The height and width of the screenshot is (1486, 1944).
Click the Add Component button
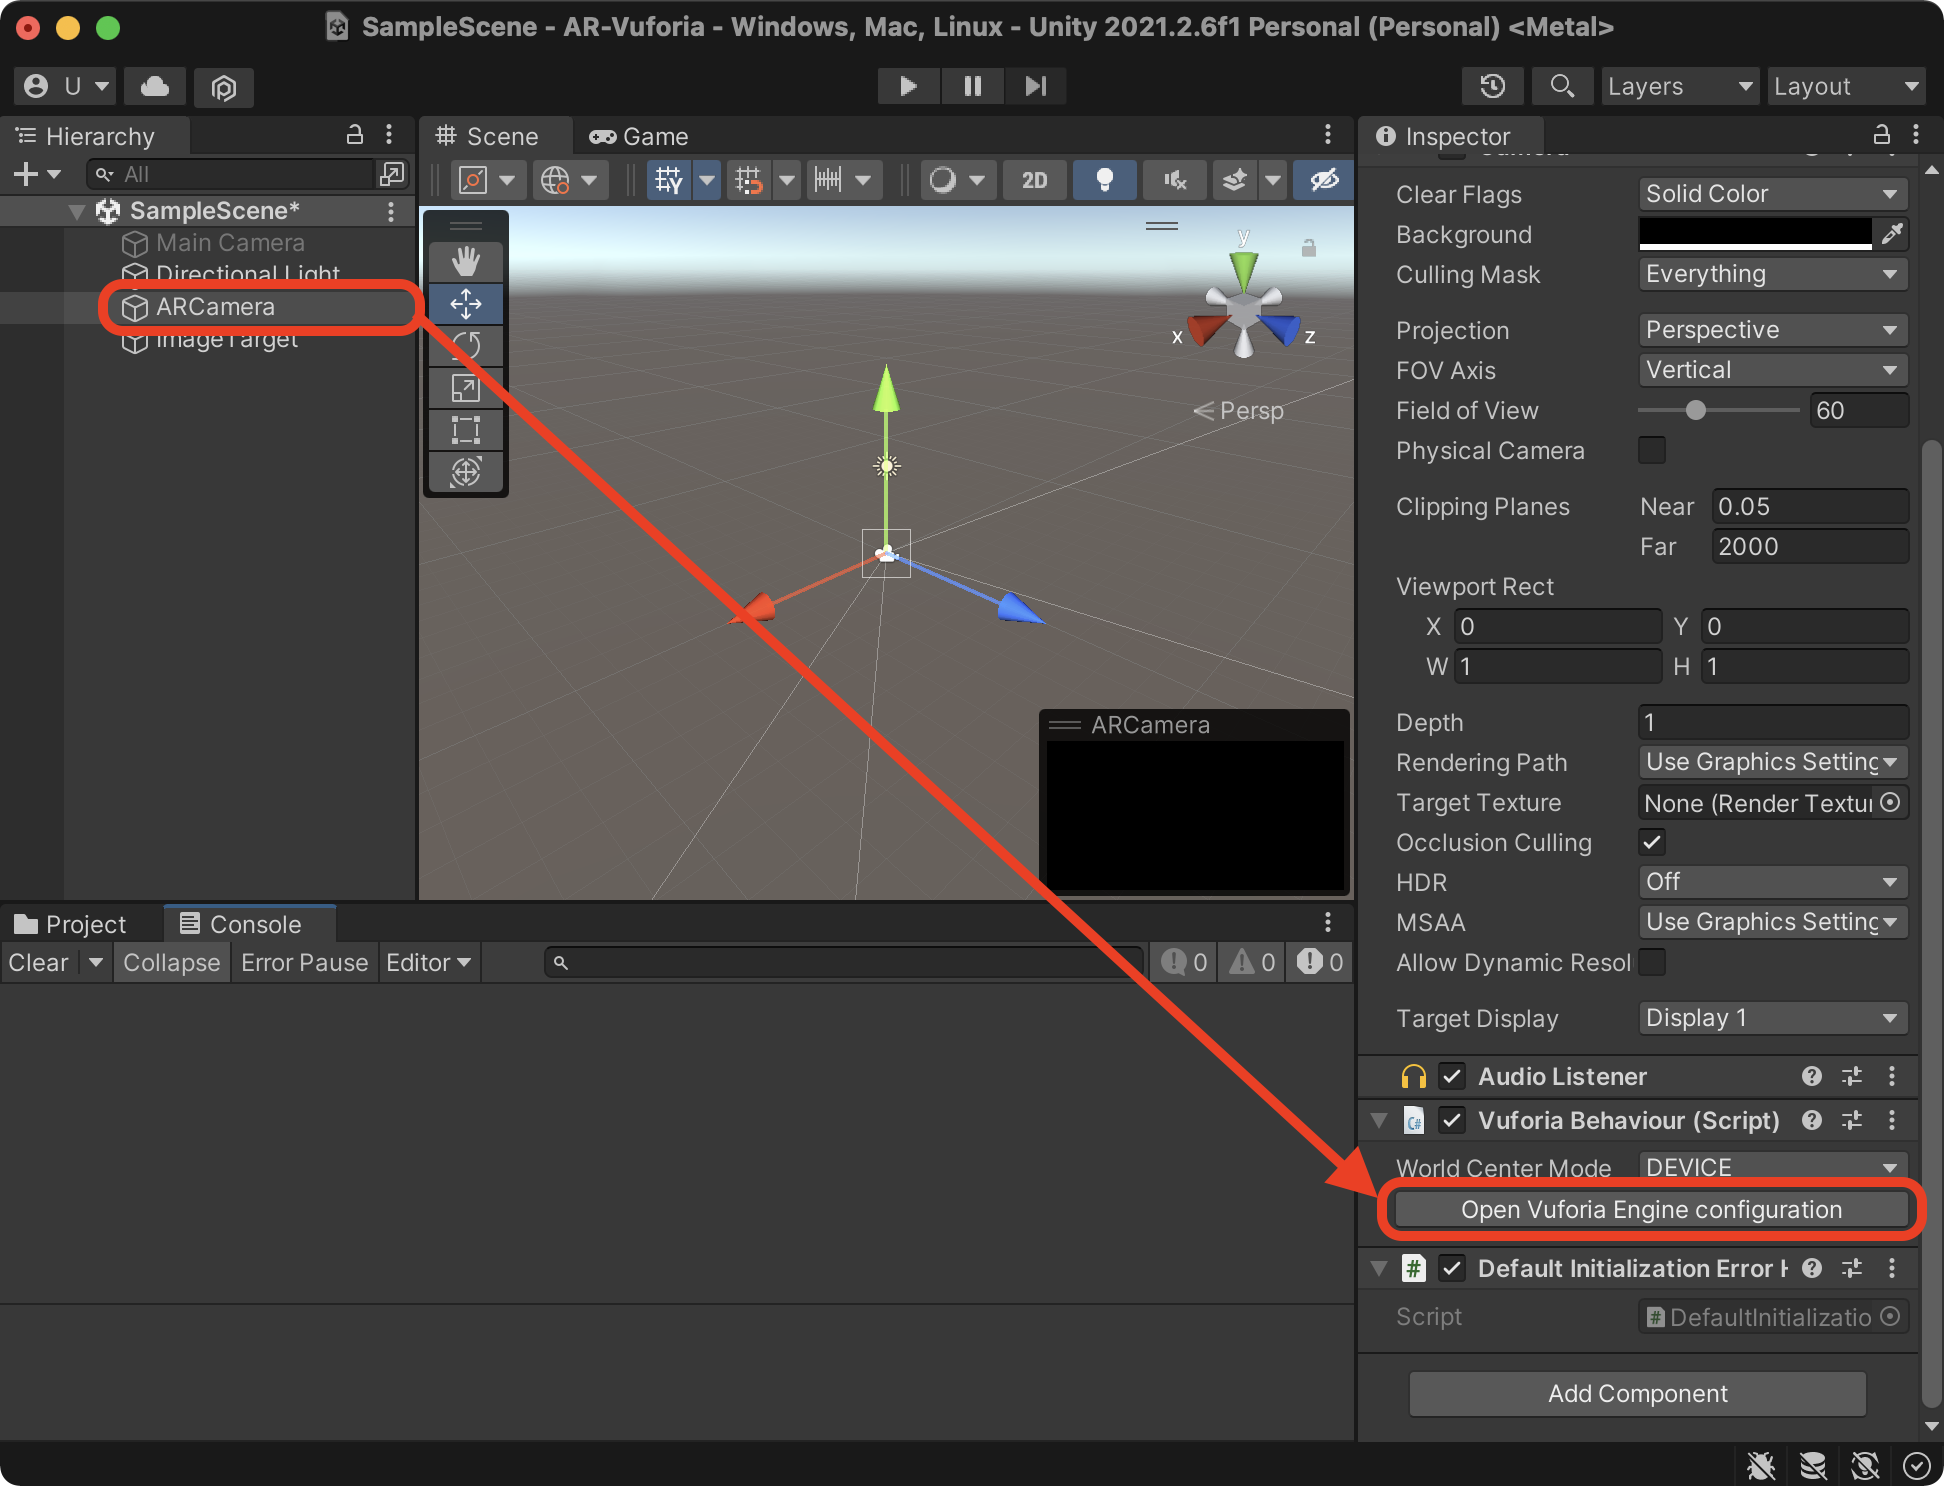1637,1394
